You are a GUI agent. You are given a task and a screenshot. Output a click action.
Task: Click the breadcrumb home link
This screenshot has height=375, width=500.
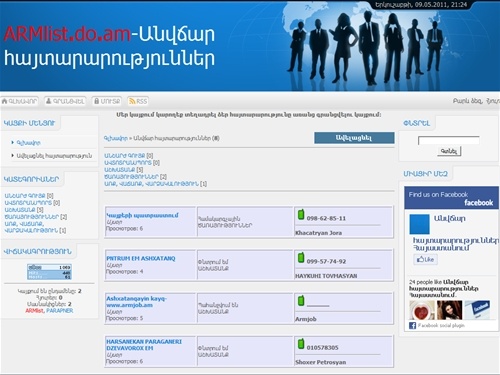pyautogui.click(x=116, y=138)
